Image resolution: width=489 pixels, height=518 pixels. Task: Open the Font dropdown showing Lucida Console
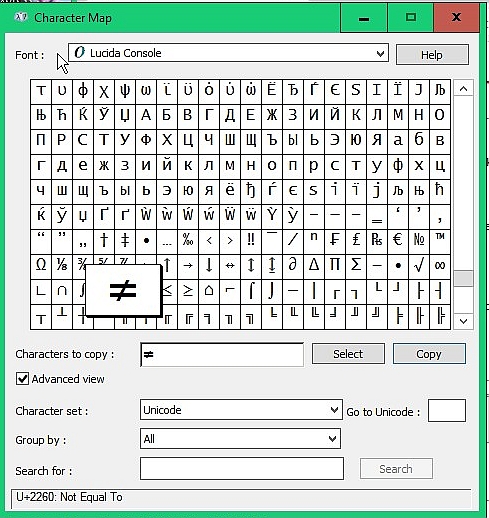(x=228, y=53)
